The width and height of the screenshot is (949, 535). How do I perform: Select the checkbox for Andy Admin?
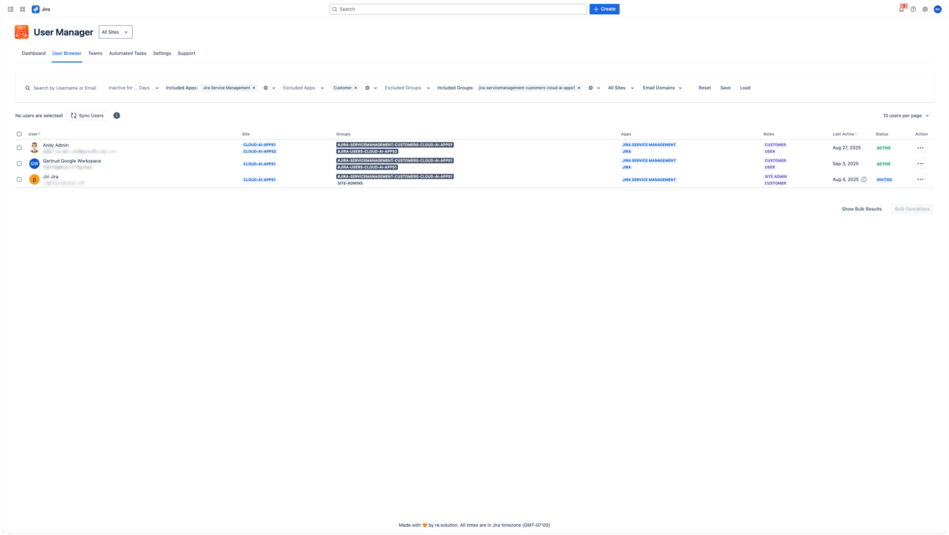[x=19, y=148]
